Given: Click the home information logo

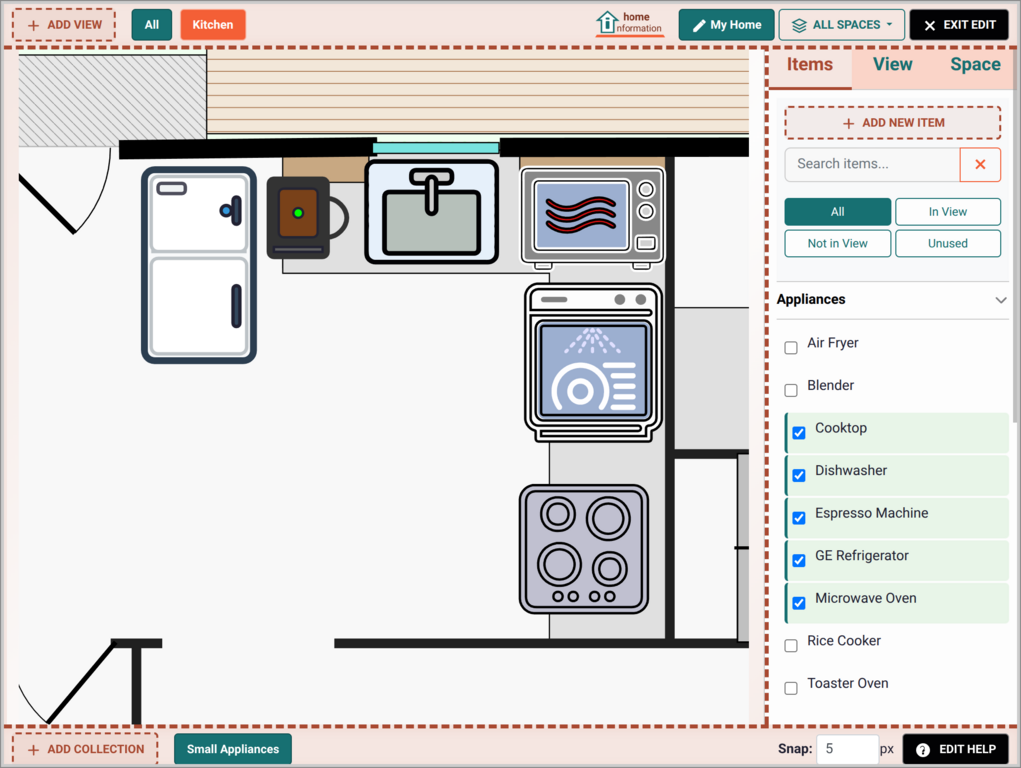Looking at the screenshot, I should [x=629, y=23].
